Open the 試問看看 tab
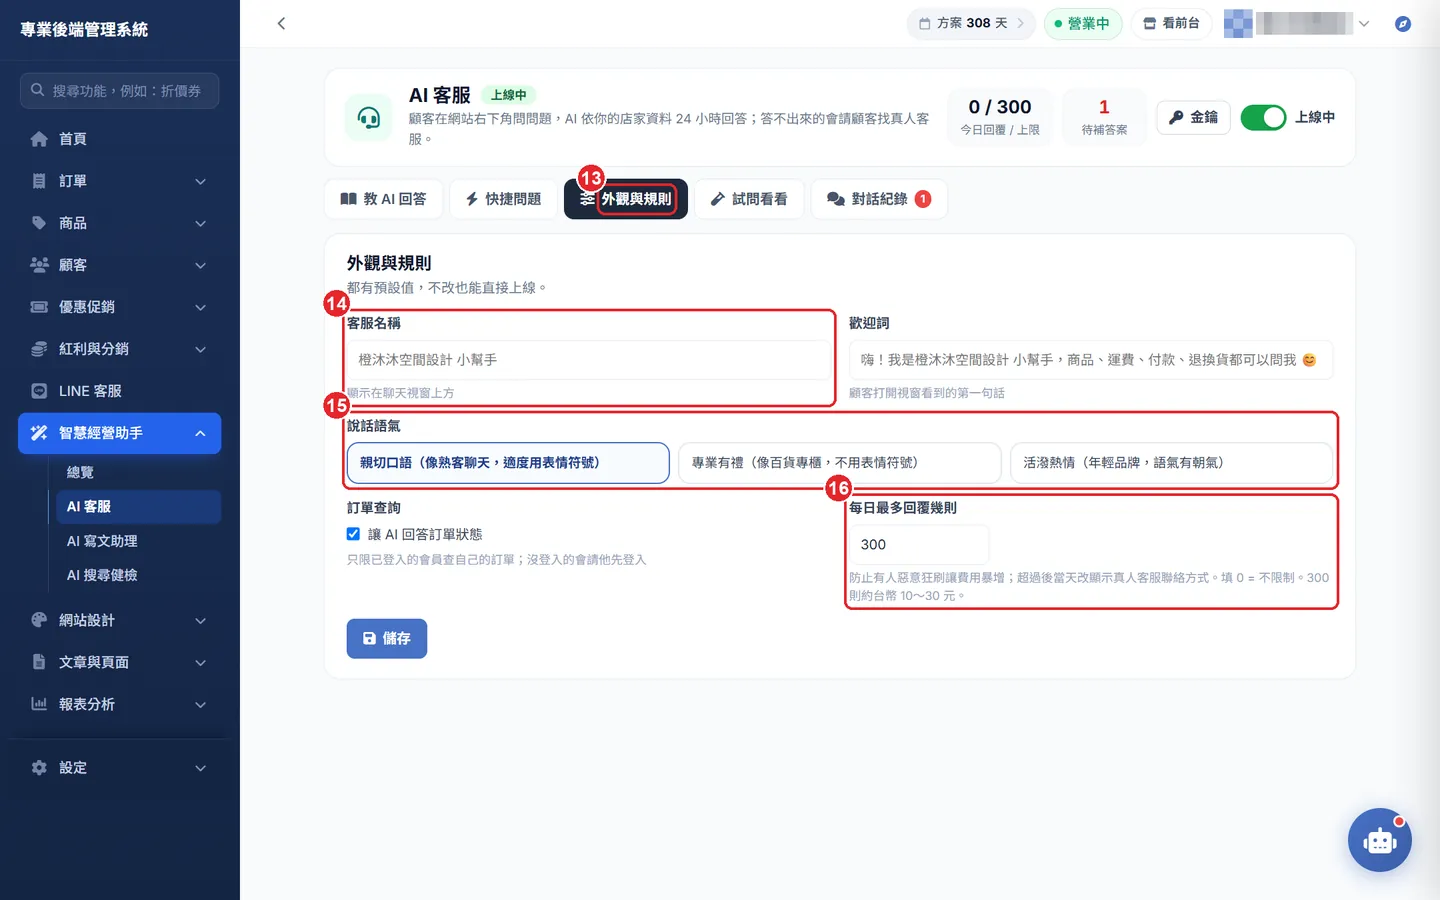 click(x=749, y=199)
